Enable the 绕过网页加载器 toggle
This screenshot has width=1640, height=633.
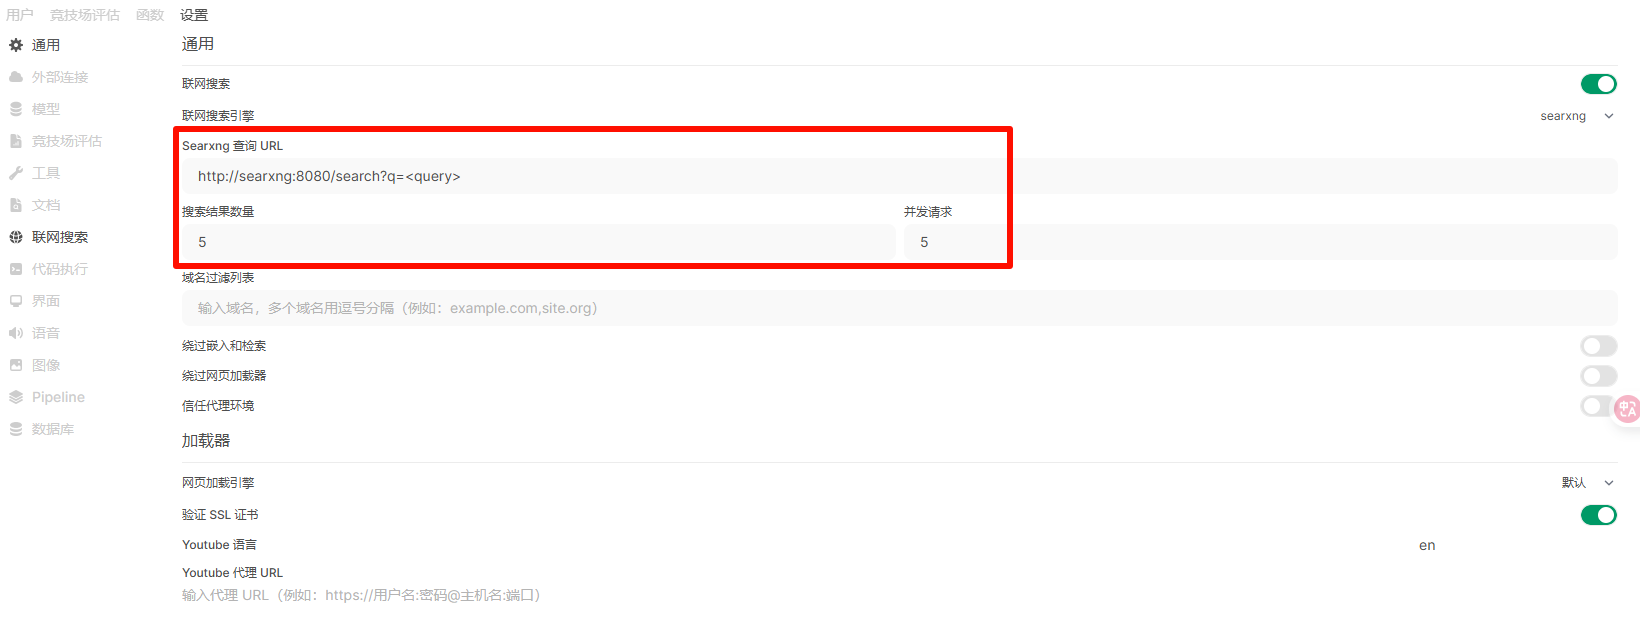tap(1598, 376)
